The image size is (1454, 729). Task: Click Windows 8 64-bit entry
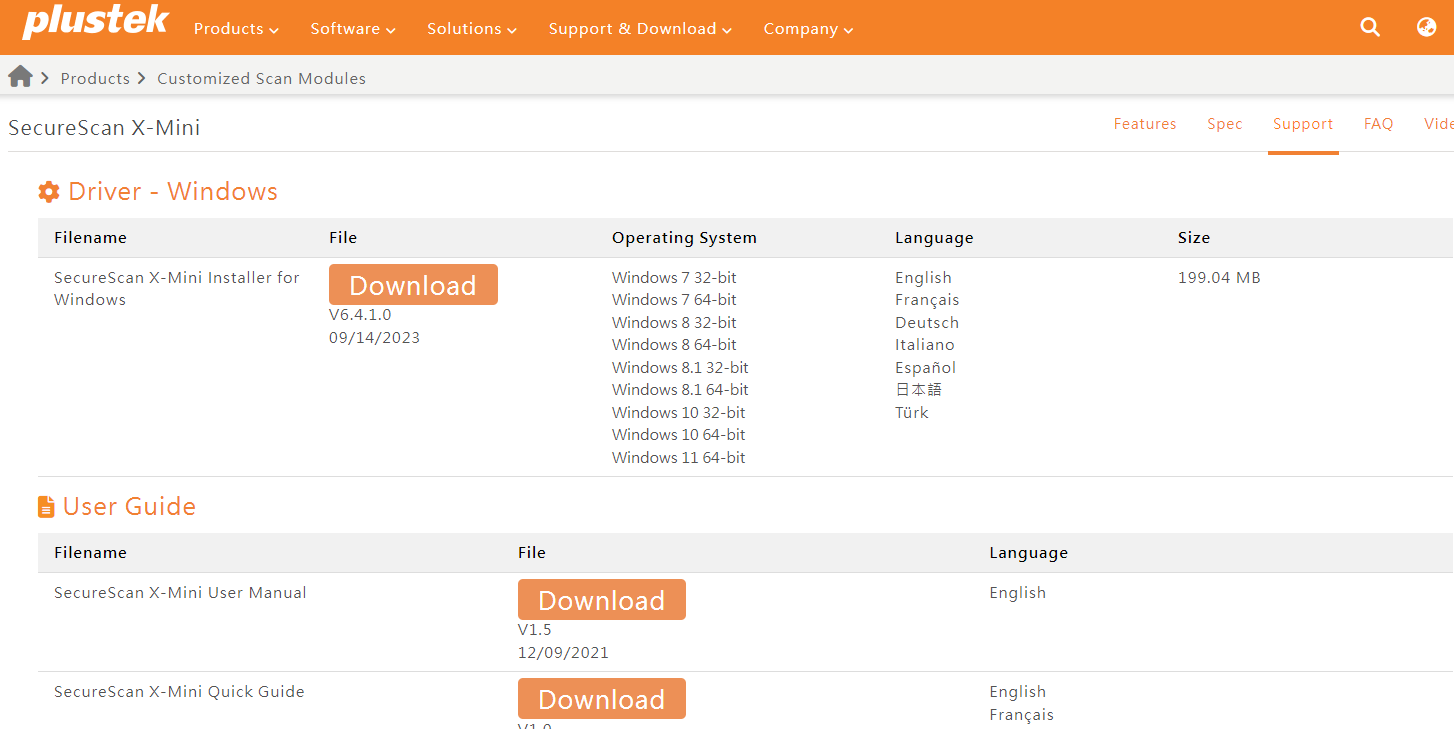click(x=674, y=345)
